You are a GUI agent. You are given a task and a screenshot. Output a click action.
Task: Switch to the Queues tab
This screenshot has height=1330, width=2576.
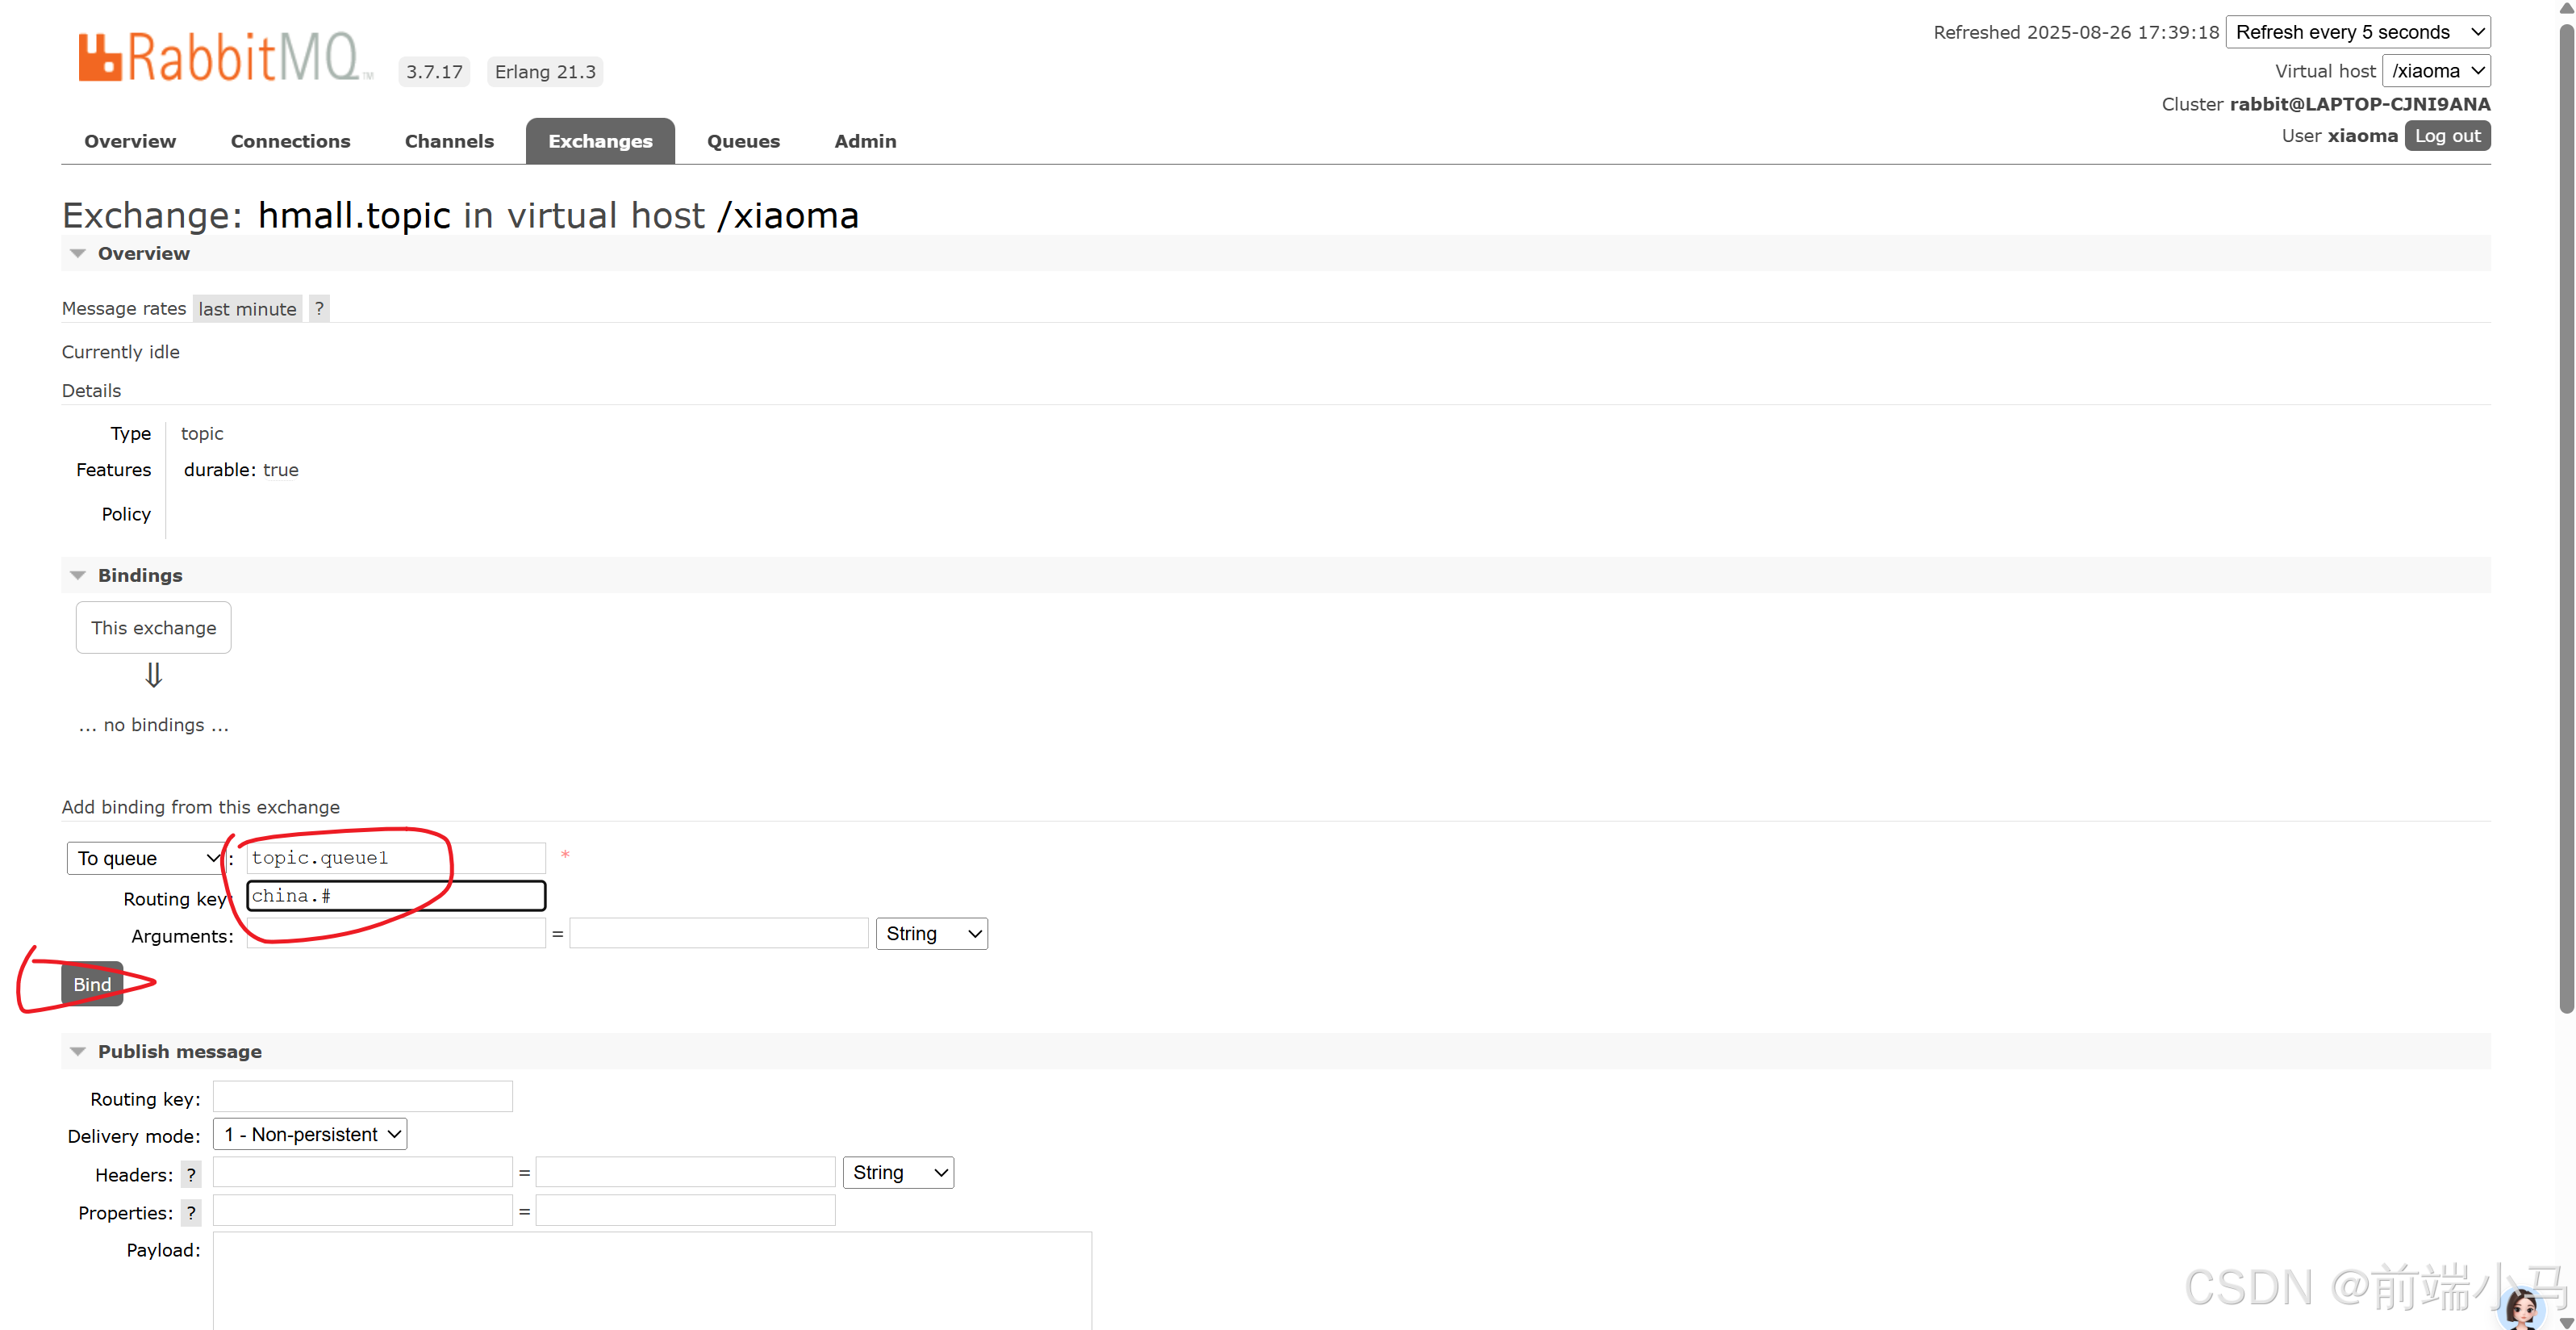click(743, 141)
